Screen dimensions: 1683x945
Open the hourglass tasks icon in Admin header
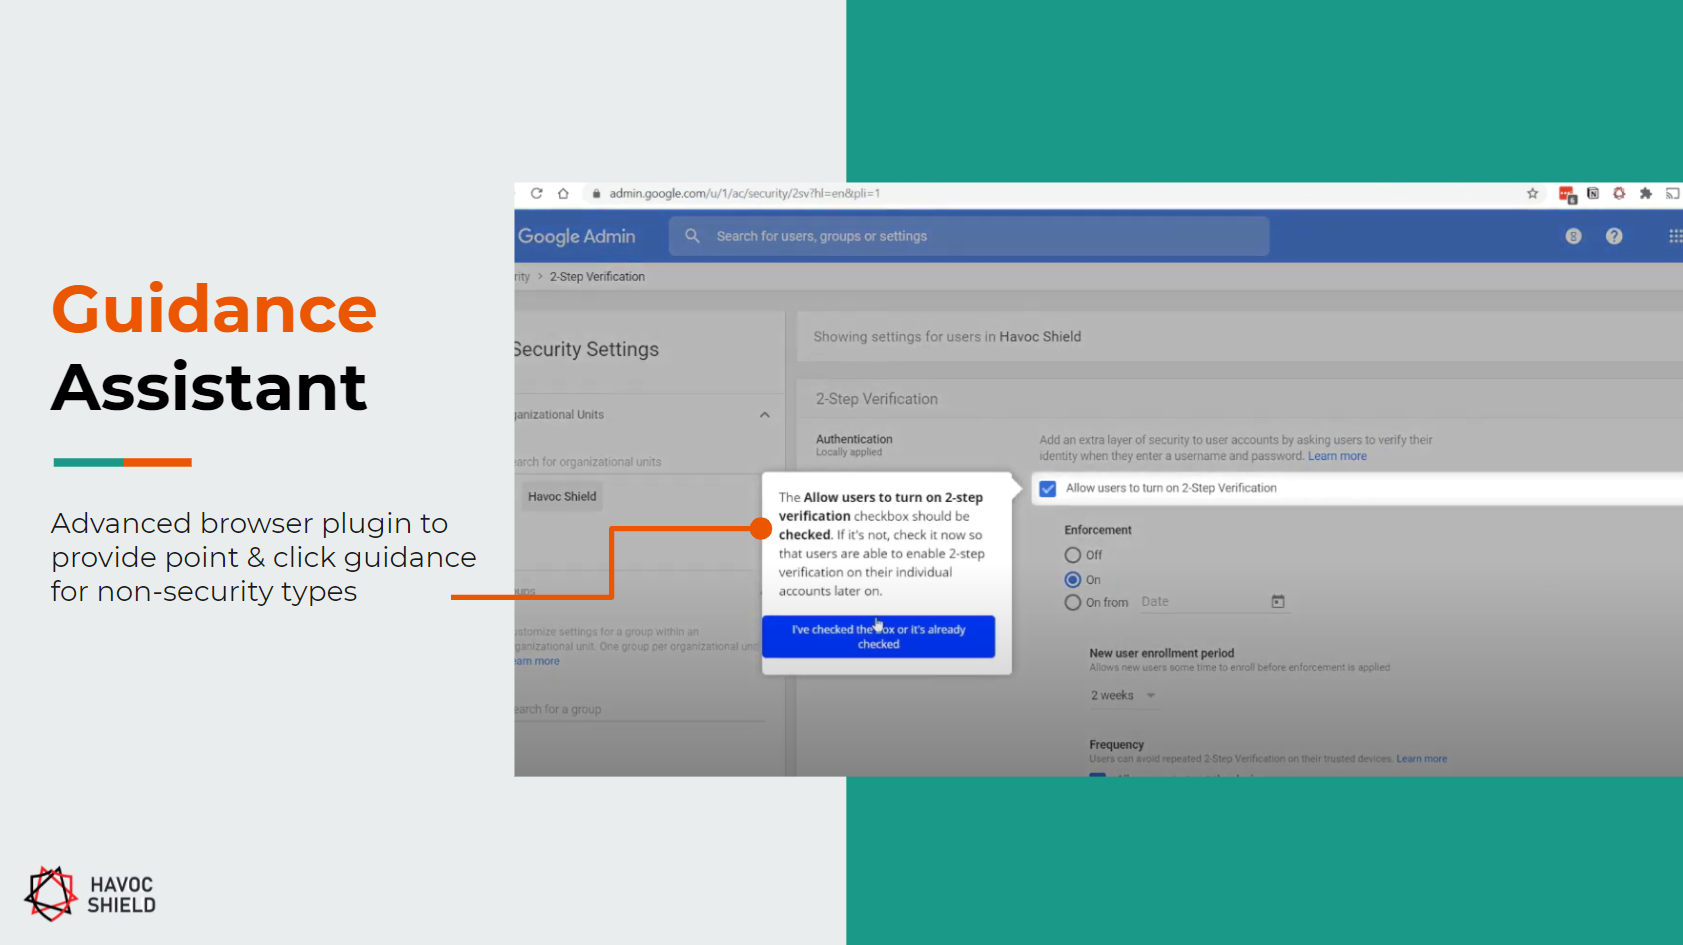click(1573, 236)
